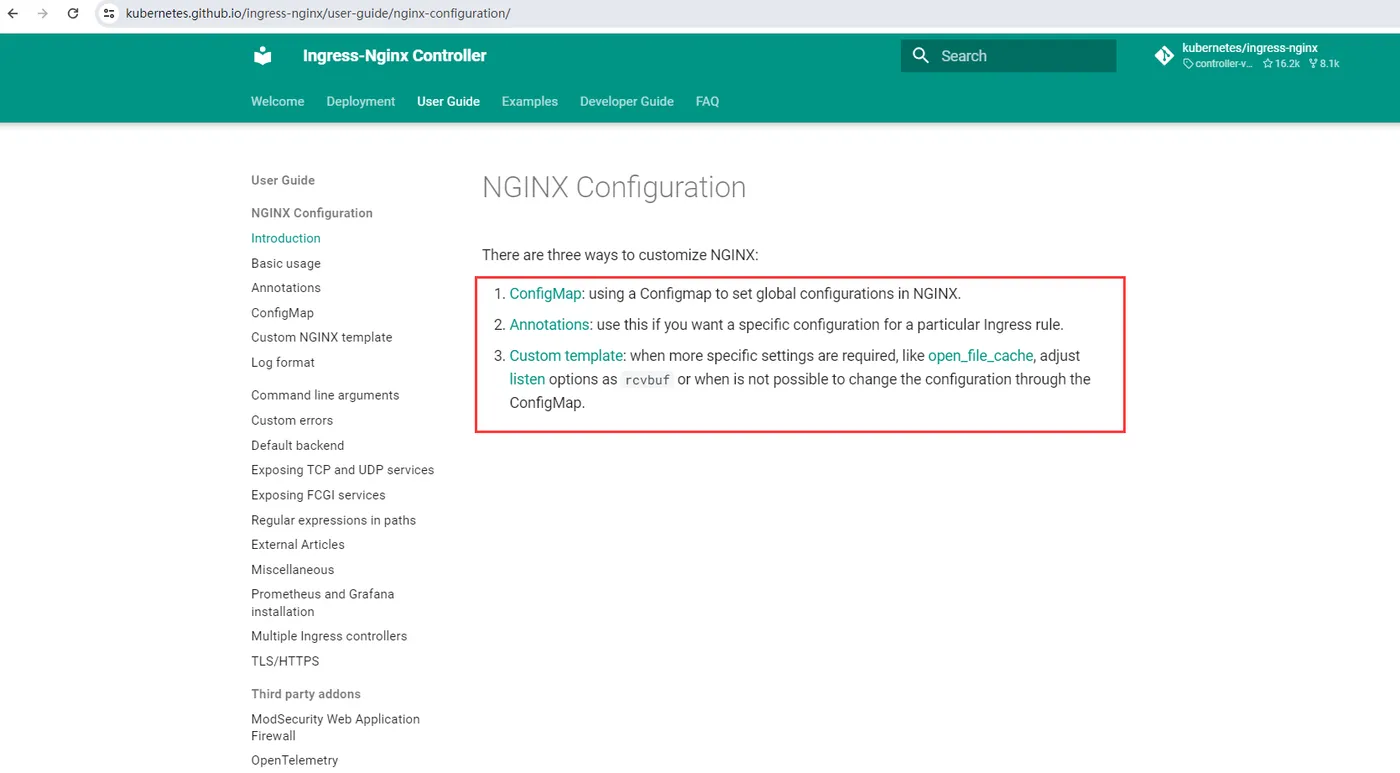Open kubernetes/ingress-nginx repository link
1400x773 pixels.
1250,48
